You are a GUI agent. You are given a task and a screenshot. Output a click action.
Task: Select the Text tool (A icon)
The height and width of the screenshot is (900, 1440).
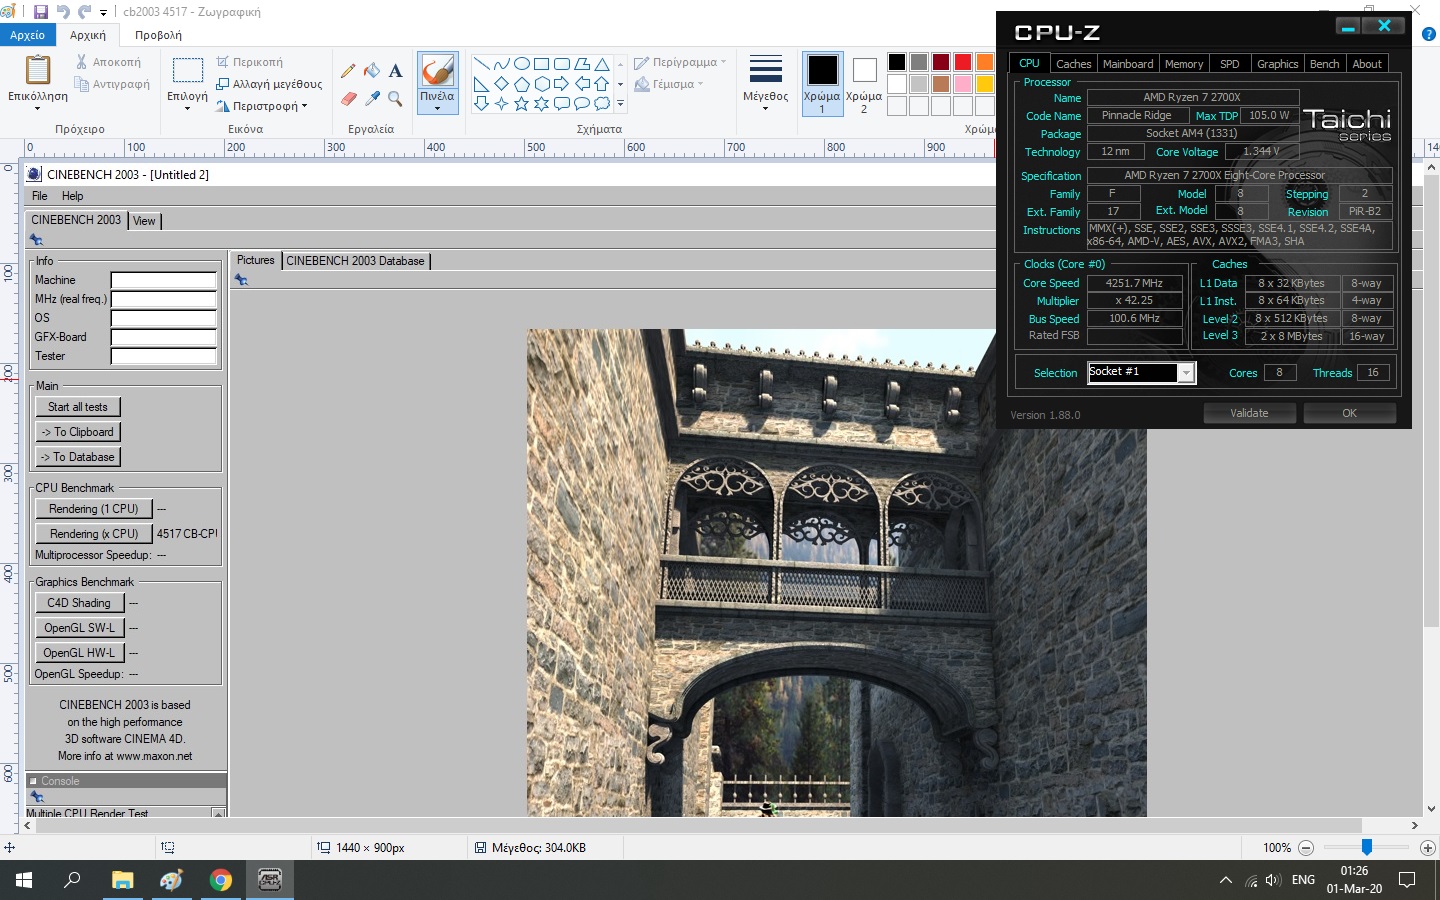pos(396,71)
